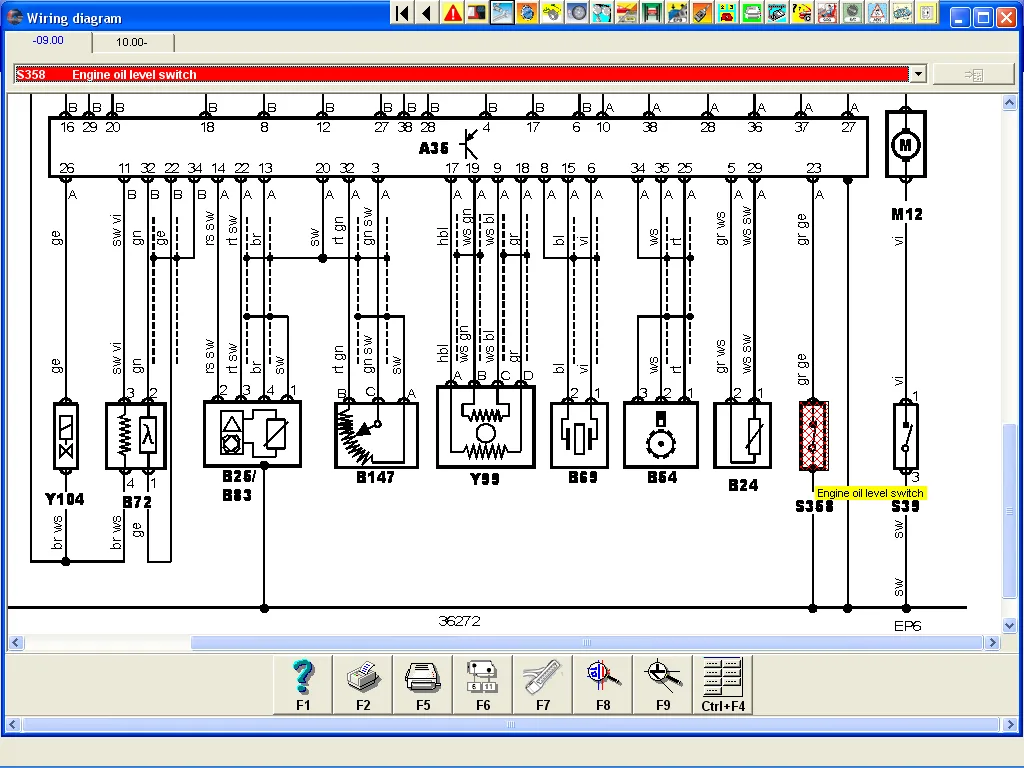Click the diagram vertical scrollbar up arrow

pos(1009,103)
